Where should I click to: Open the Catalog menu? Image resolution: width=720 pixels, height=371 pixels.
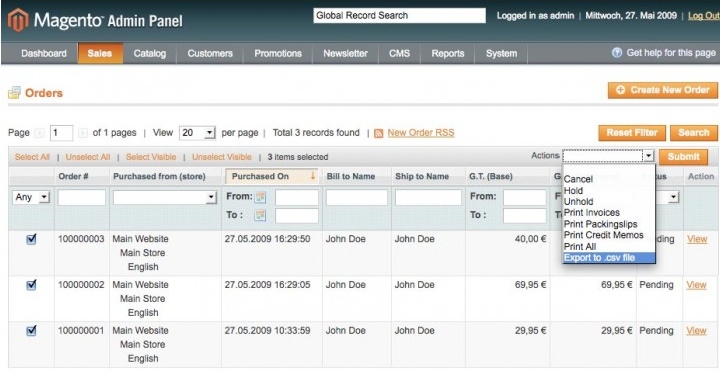(150, 53)
